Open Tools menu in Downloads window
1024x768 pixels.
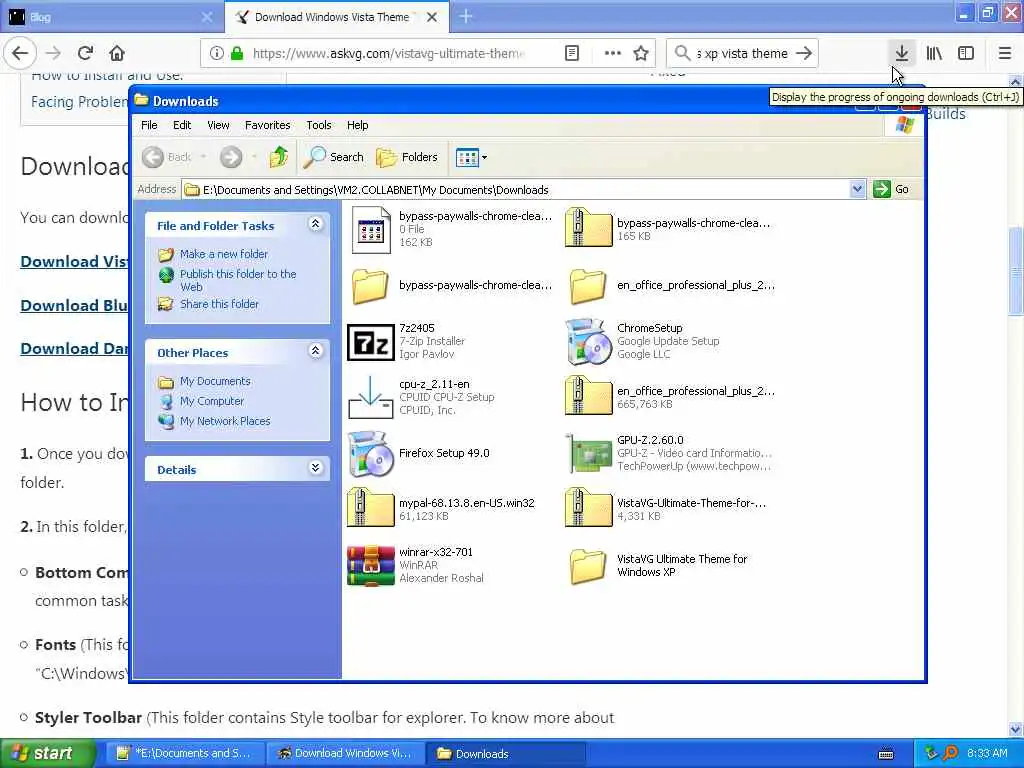[x=319, y=125]
